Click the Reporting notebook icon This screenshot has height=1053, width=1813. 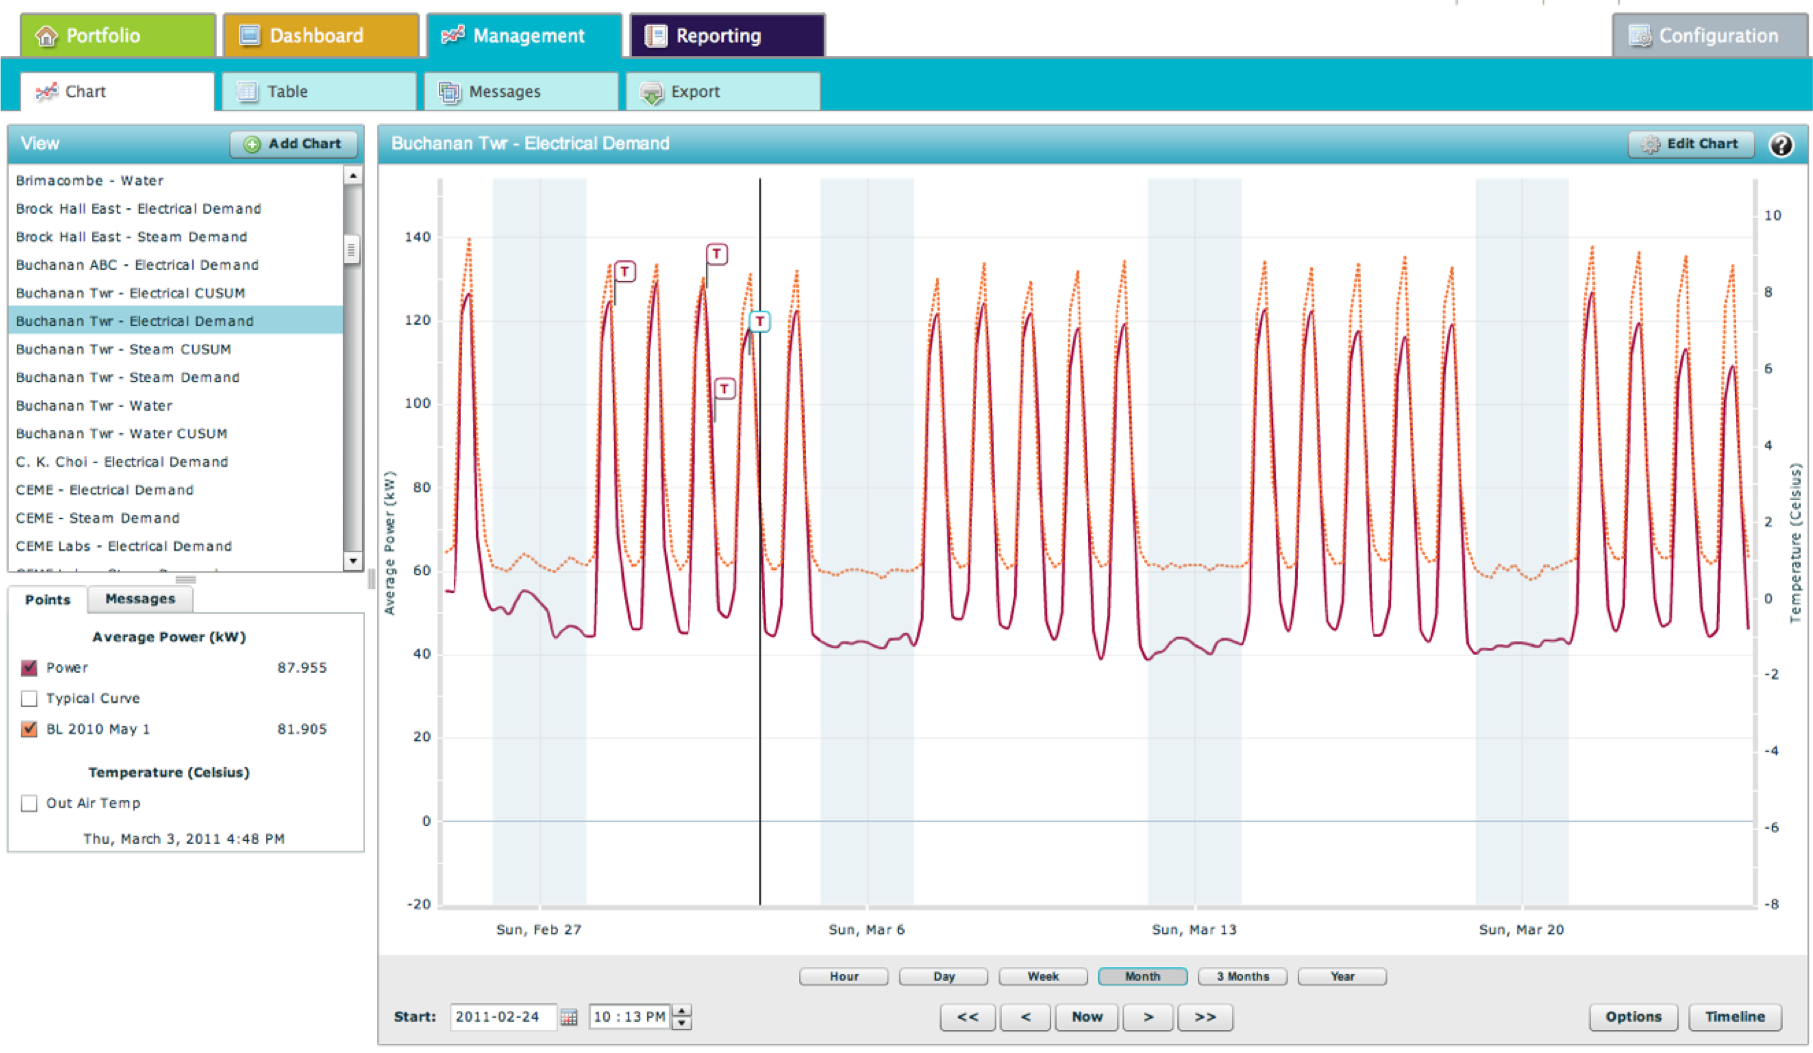point(656,36)
